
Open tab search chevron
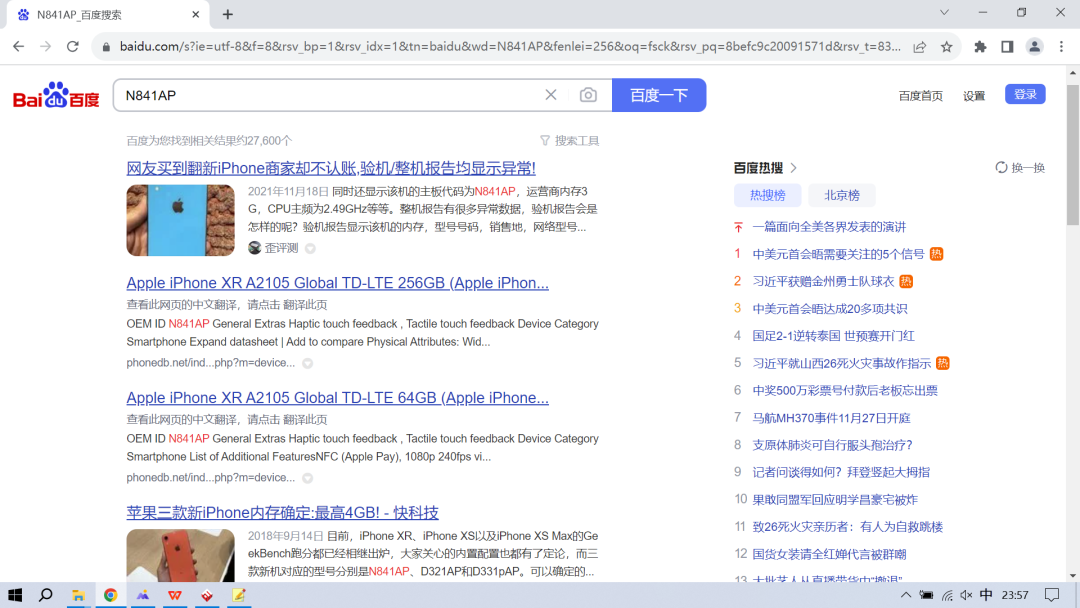tap(944, 12)
